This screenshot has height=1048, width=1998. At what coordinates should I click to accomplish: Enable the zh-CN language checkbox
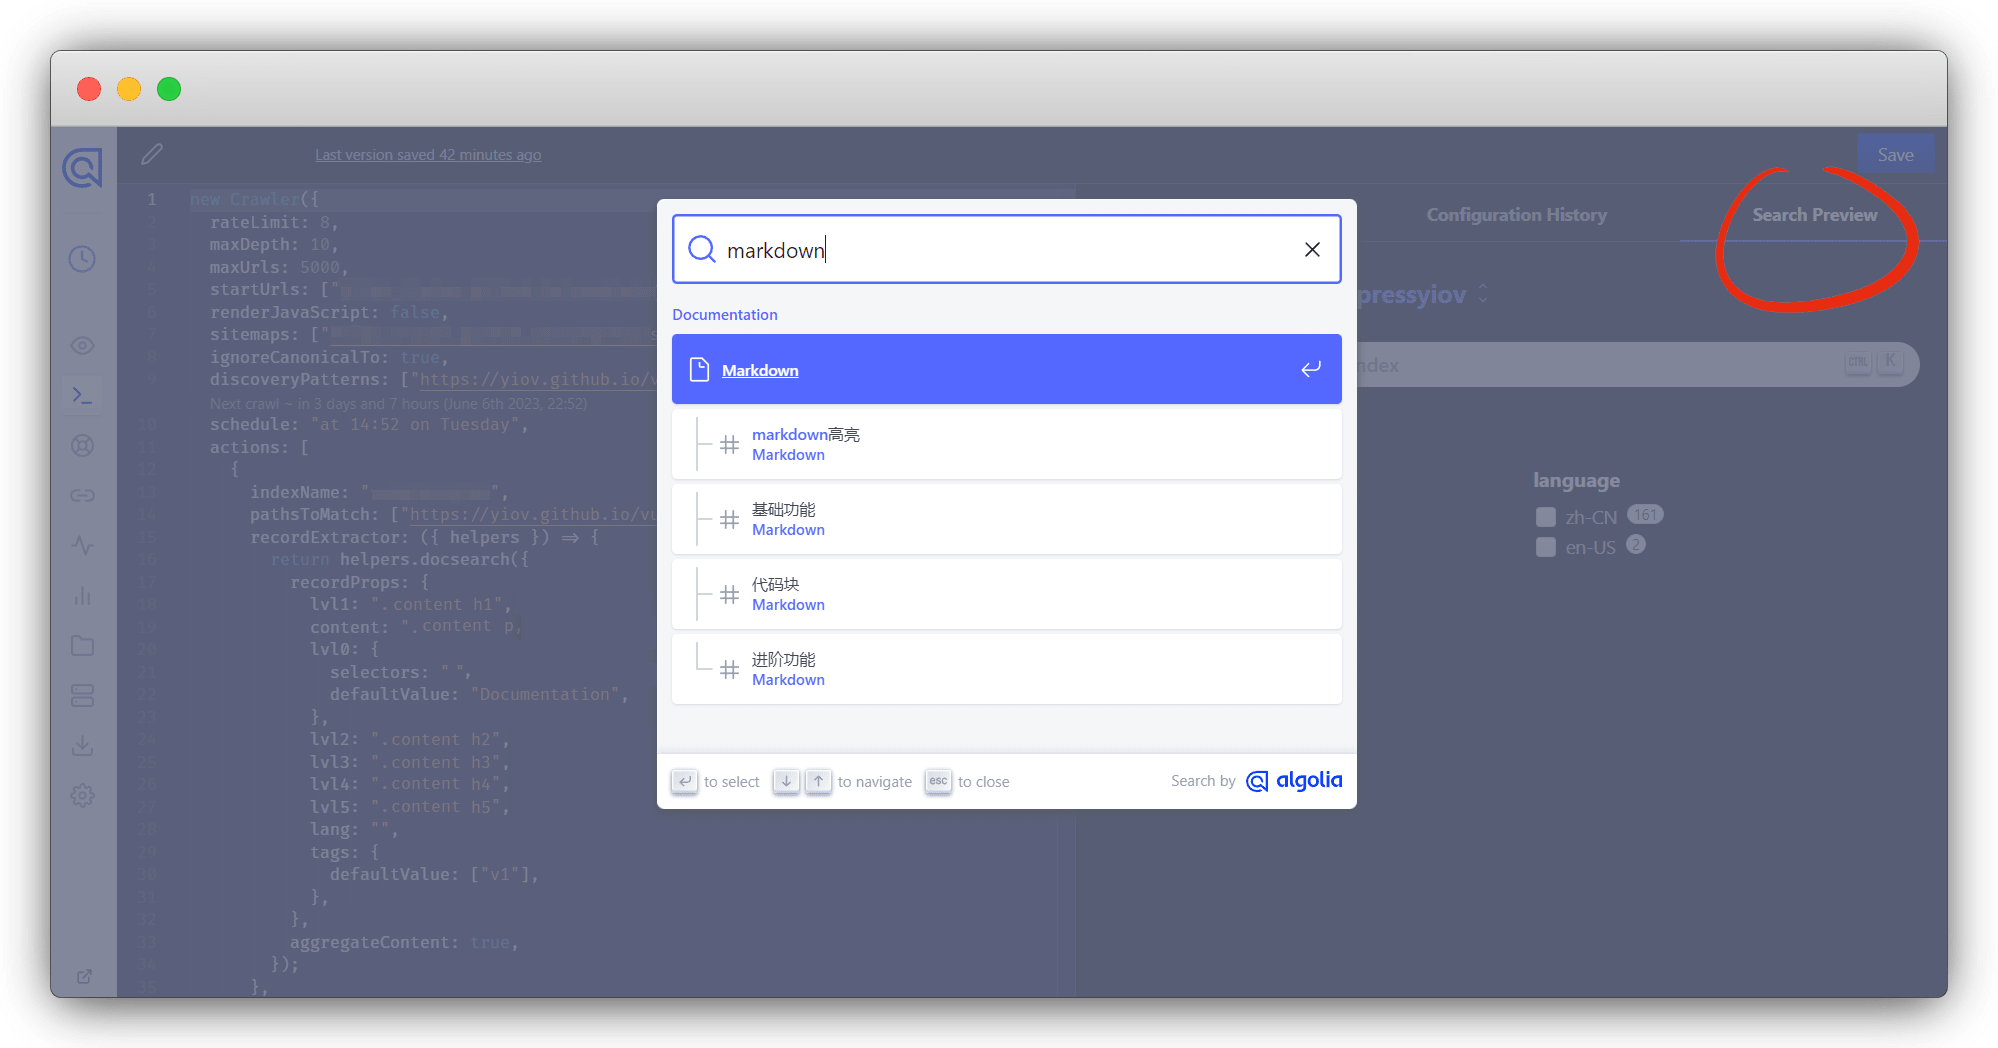pos(1546,517)
